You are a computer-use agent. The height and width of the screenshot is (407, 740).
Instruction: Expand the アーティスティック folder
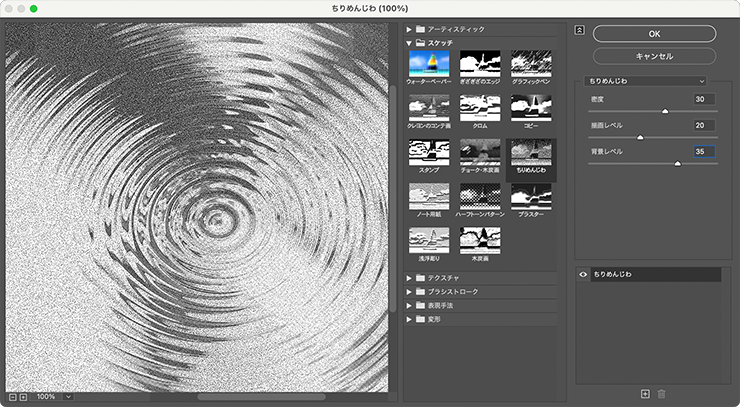(409, 29)
